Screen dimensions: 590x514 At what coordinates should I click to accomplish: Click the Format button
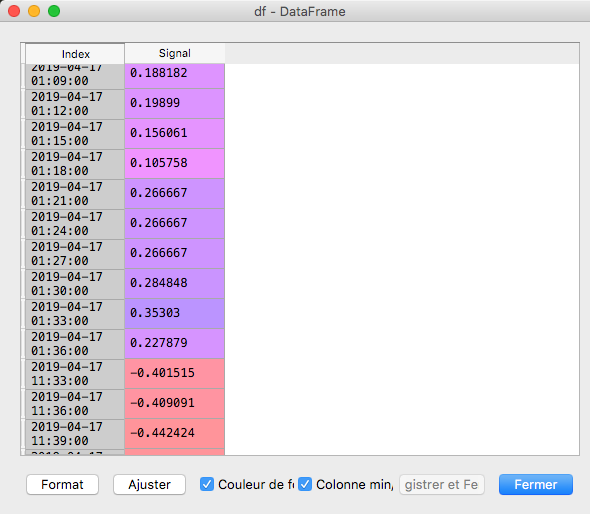(62, 484)
